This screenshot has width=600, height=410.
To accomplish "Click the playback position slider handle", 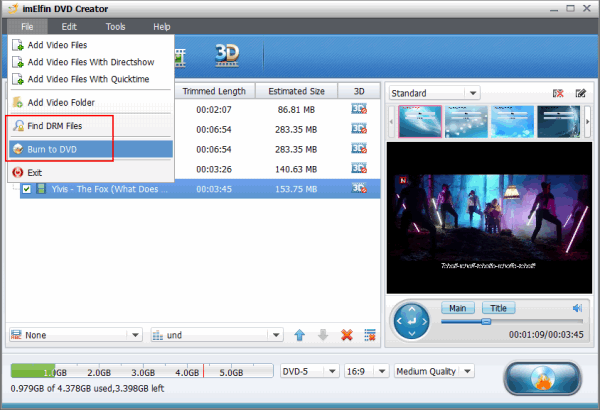I will [486, 322].
